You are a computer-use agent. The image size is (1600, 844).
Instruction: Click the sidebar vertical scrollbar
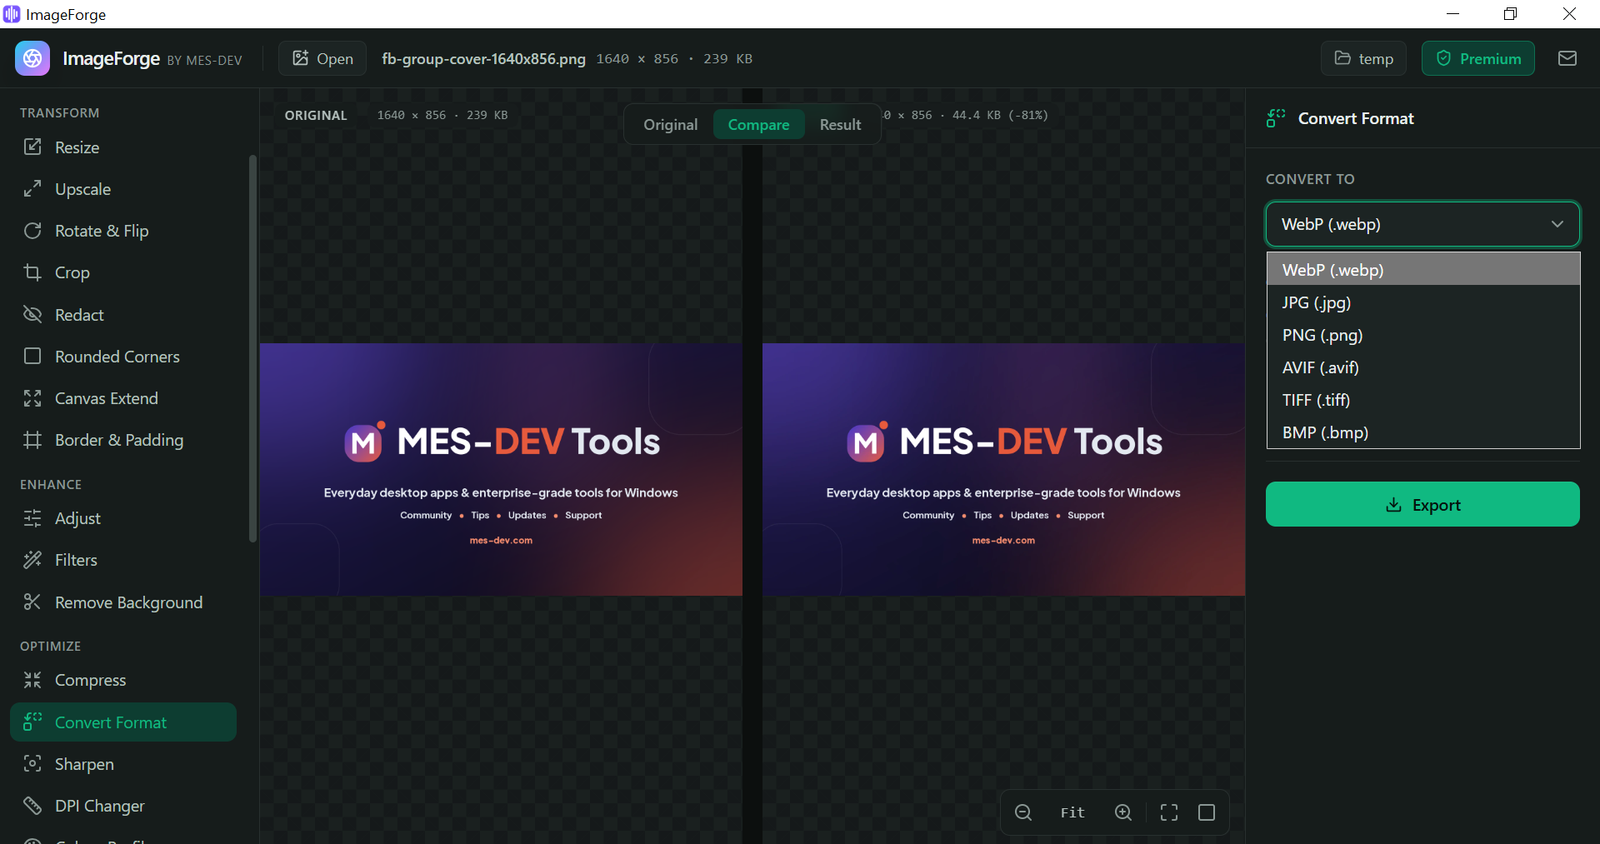(x=253, y=348)
